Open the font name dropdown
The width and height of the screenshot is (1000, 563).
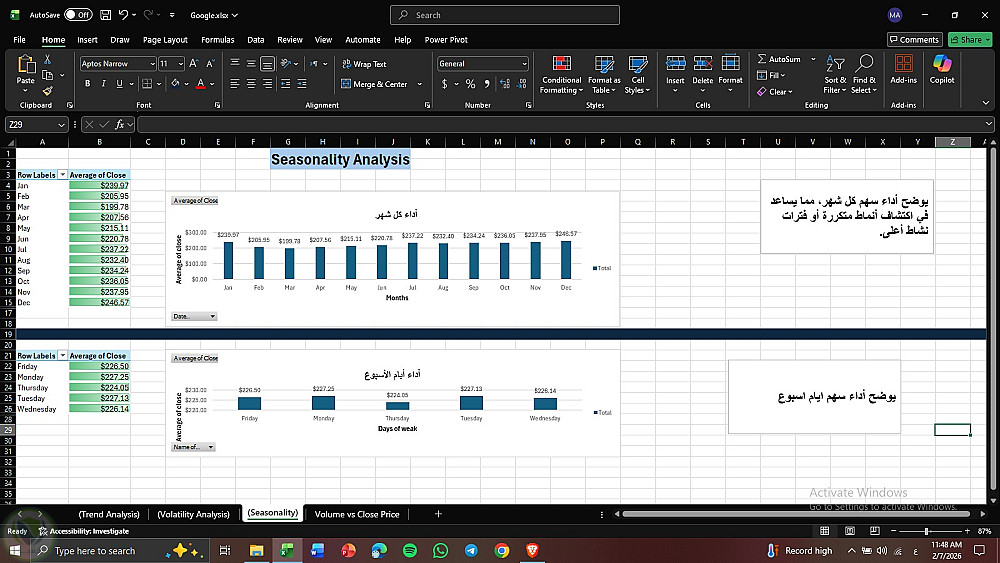pos(152,64)
